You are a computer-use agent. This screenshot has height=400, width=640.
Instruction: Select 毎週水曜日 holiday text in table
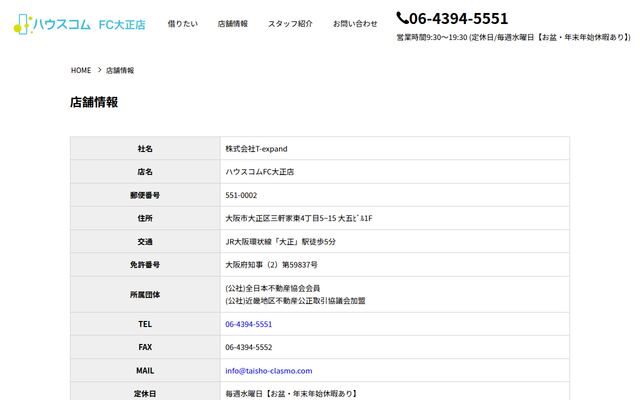click(x=291, y=394)
